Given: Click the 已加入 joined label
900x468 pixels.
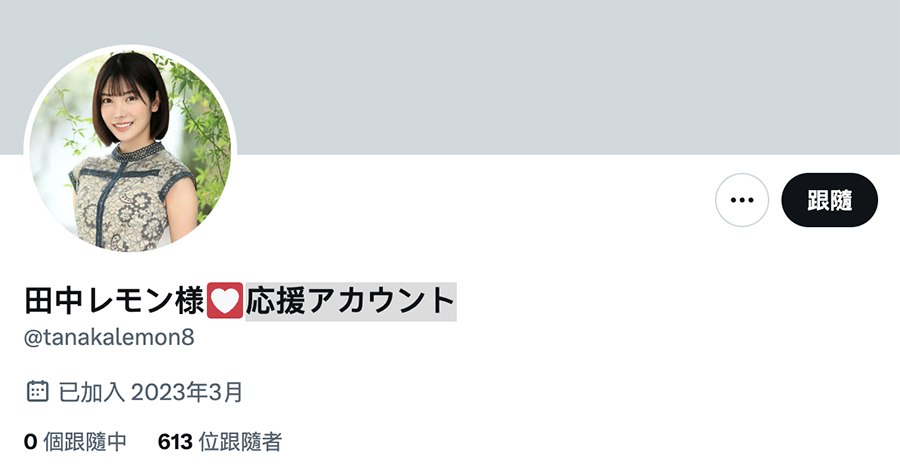Looking at the screenshot, I should [x=92, y=392].
